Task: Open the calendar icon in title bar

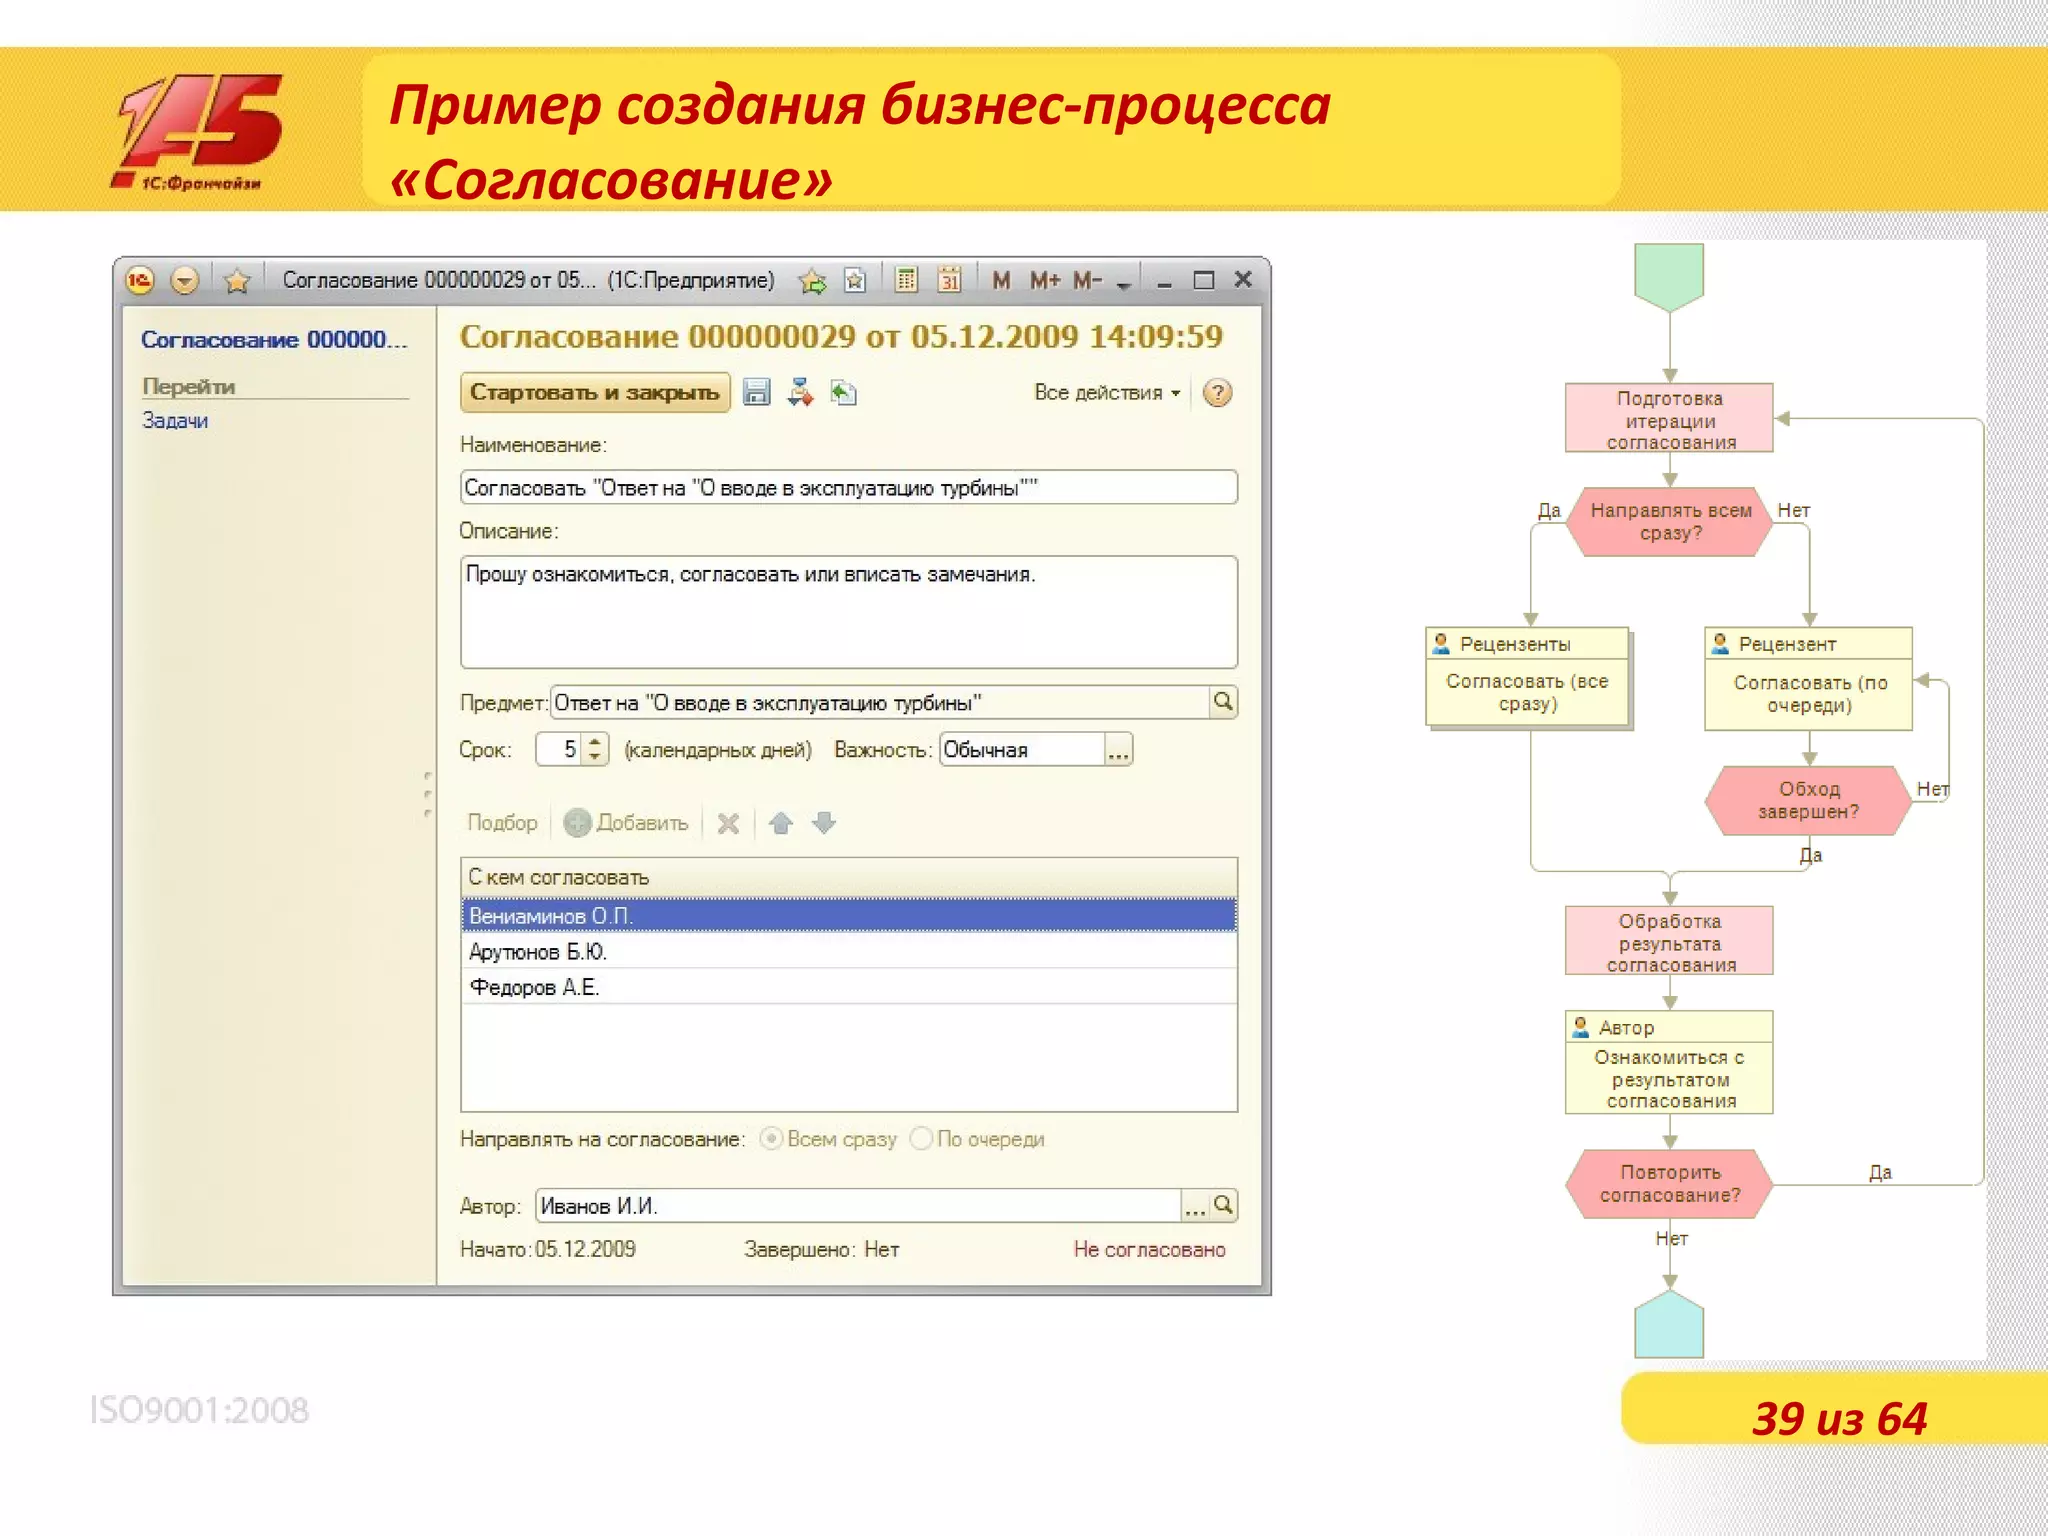Action: coord(949,280)
